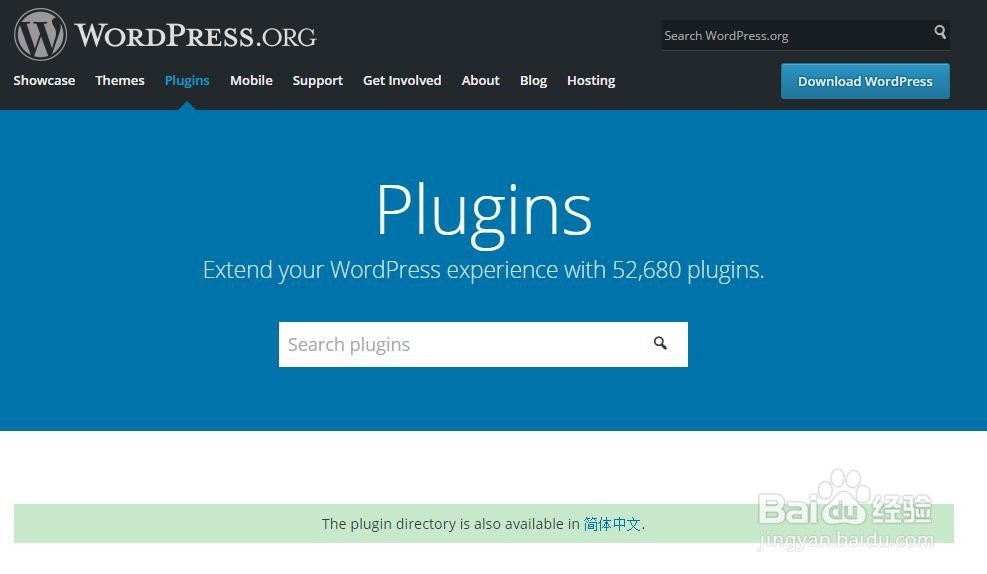Open the Showcase menu item
Viewport: 987px width, 574px height.
pos(44,81)
